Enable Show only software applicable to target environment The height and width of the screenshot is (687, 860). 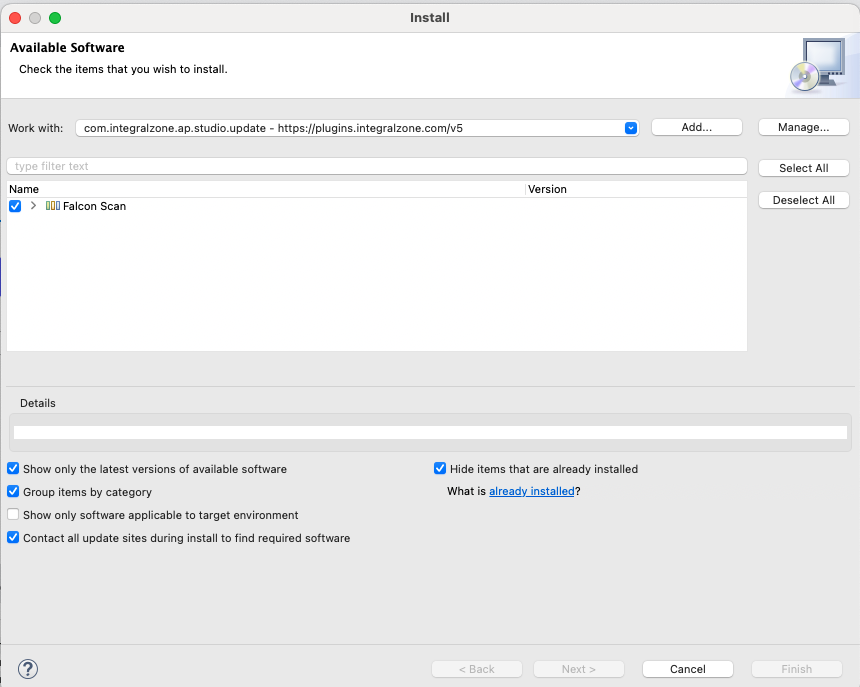pyautogui.click(x=13, y=514)
